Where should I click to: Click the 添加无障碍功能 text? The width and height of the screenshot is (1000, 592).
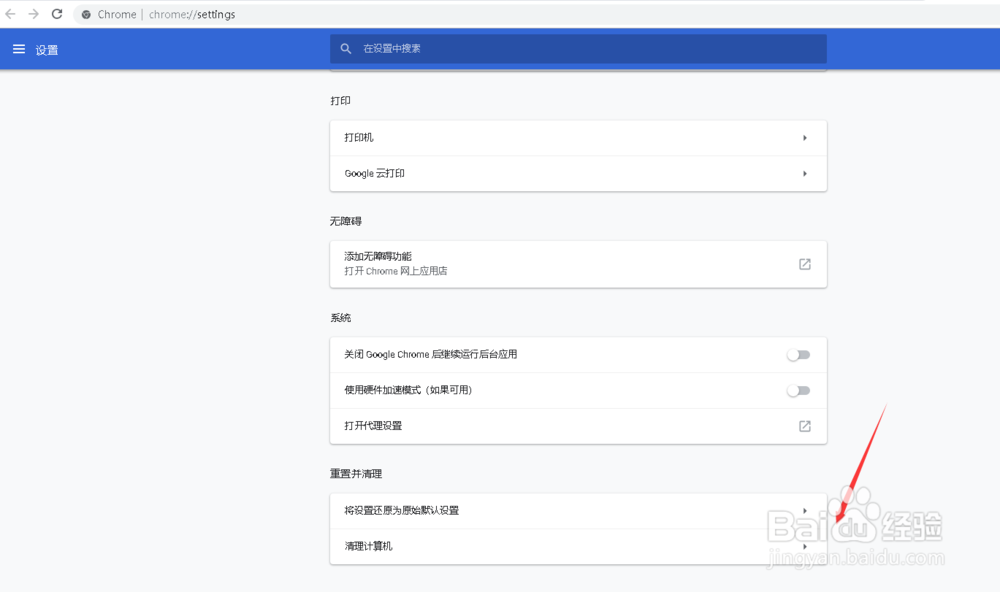(x=378, y=256)
